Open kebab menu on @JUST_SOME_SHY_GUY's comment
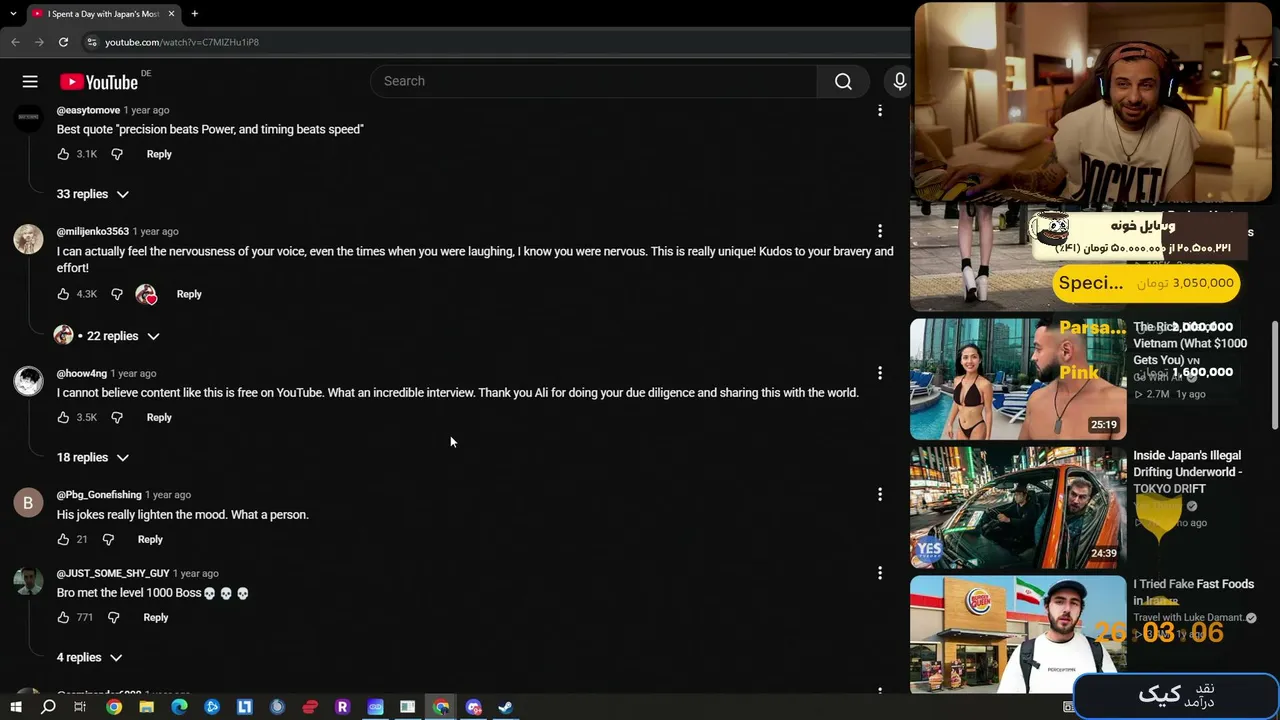 (880, 573)
